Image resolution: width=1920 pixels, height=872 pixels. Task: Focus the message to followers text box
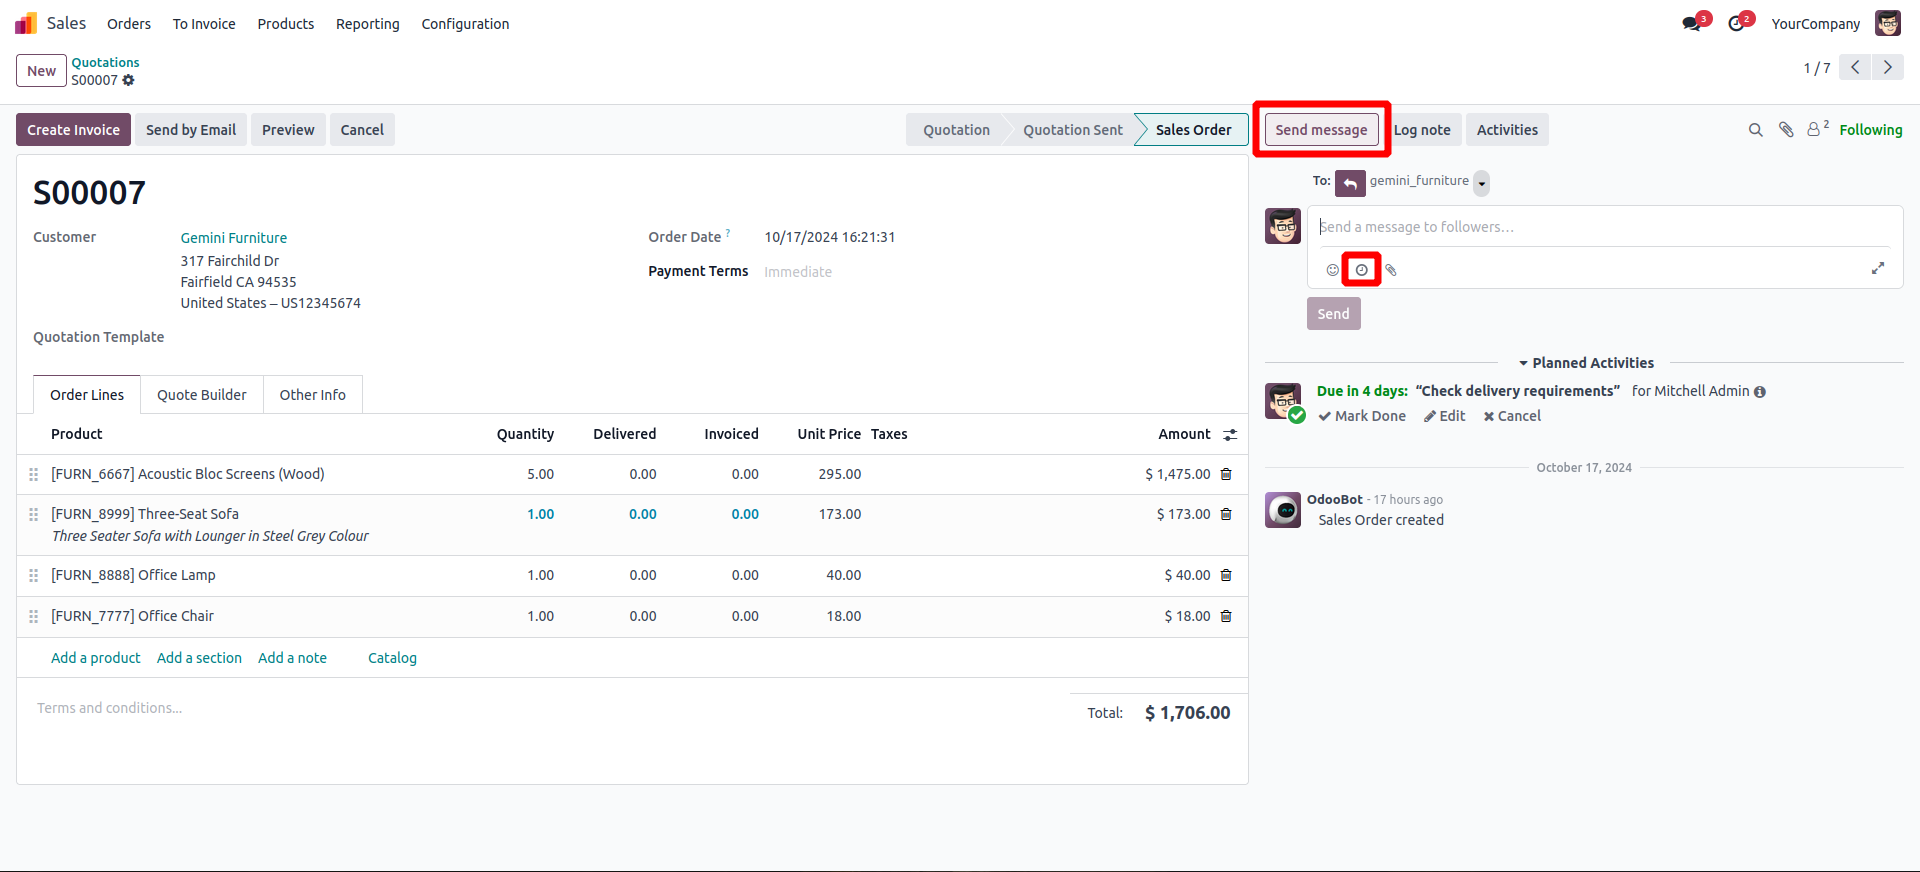point(1604,227)
